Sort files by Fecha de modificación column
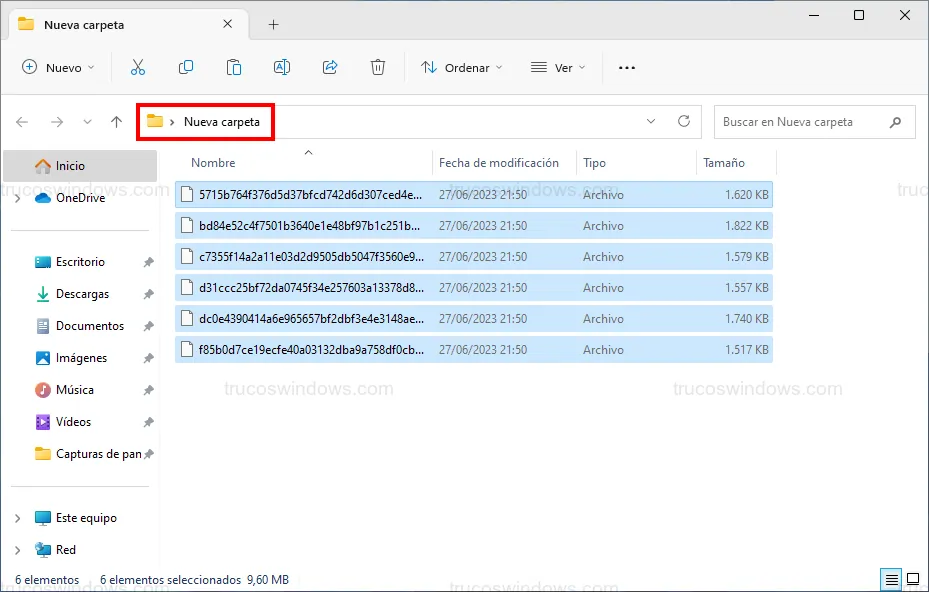The height and width of the screenshot is (592, 929). tap(498, 163)
